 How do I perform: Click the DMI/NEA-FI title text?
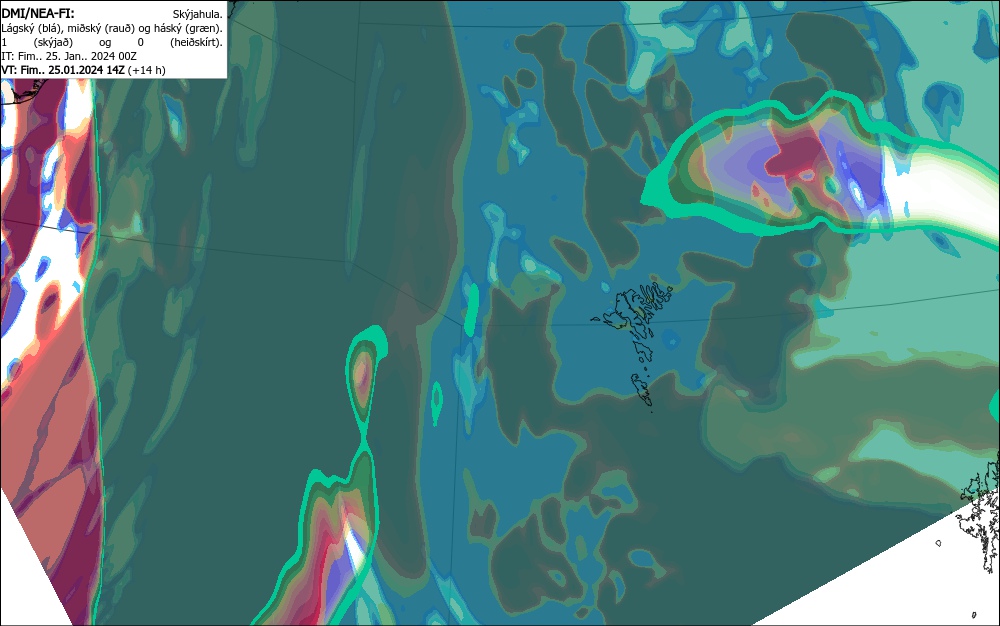(x=38, y=13)
